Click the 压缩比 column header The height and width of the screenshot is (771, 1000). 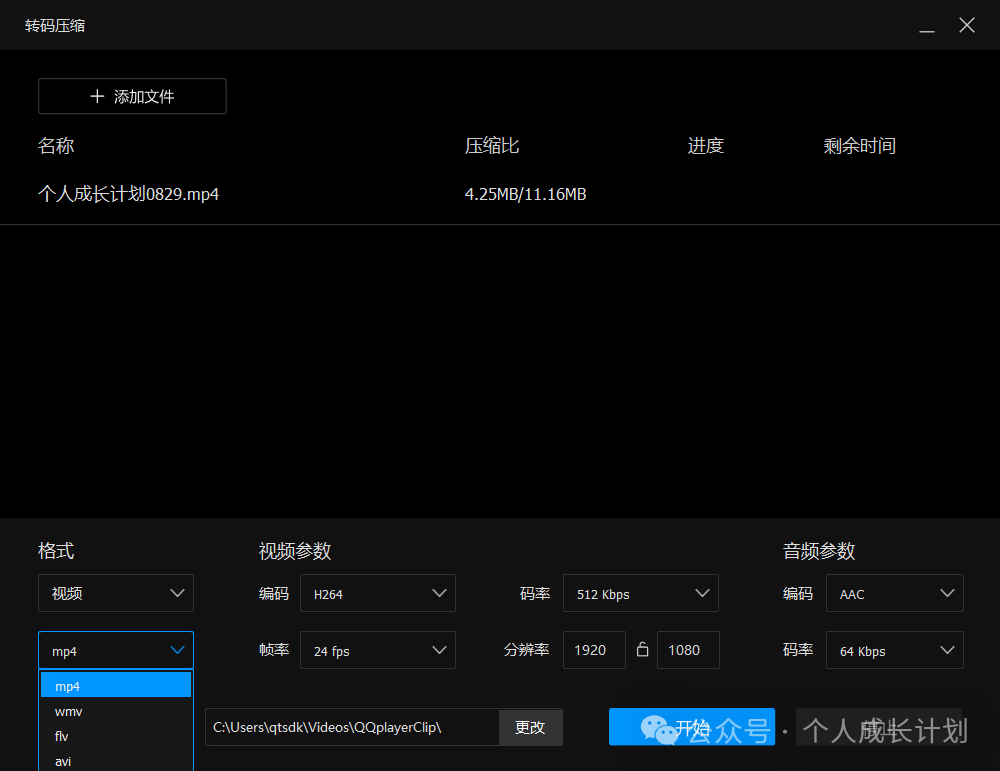click(x=492, y=145)
